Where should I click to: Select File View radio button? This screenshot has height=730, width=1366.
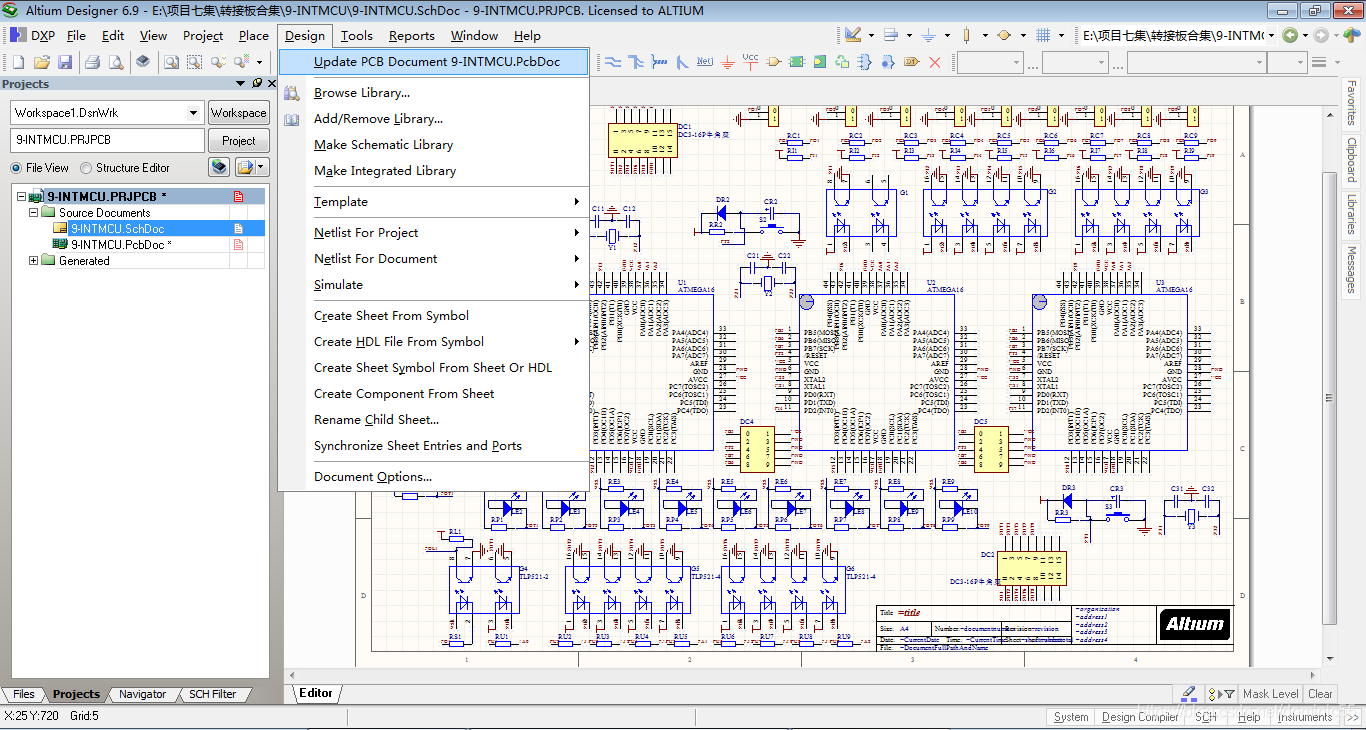(x=16, y=168)
